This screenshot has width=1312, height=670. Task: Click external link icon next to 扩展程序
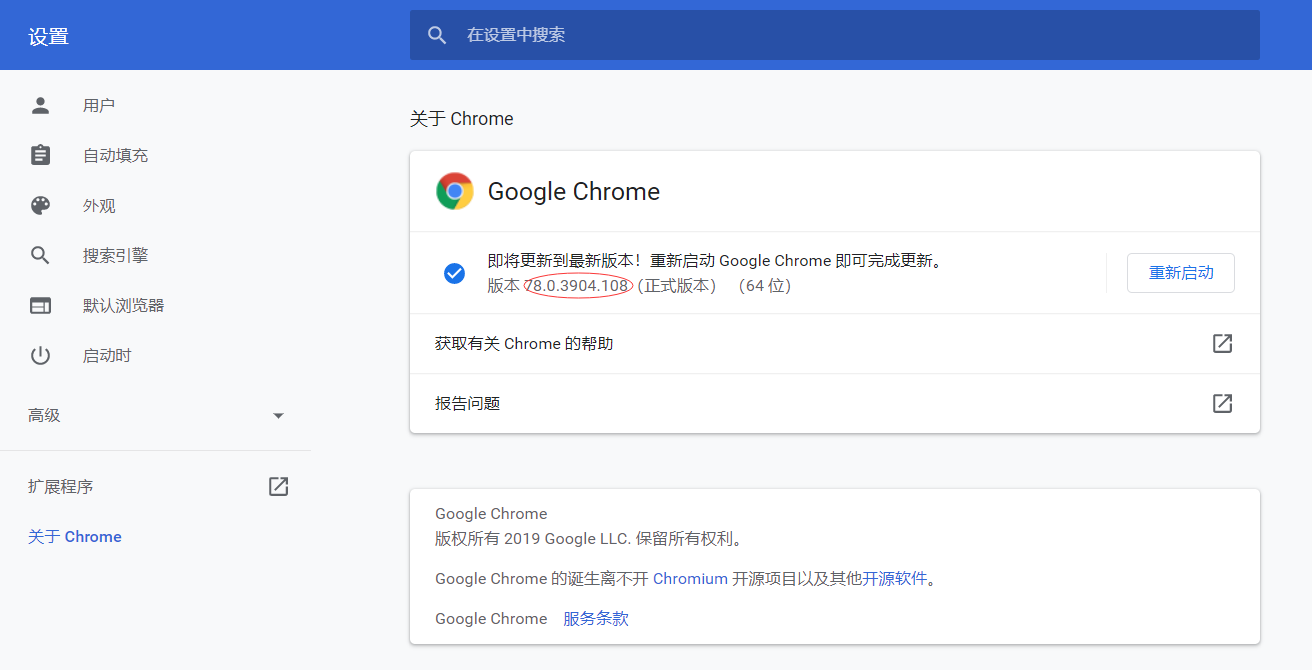point(278,486)
